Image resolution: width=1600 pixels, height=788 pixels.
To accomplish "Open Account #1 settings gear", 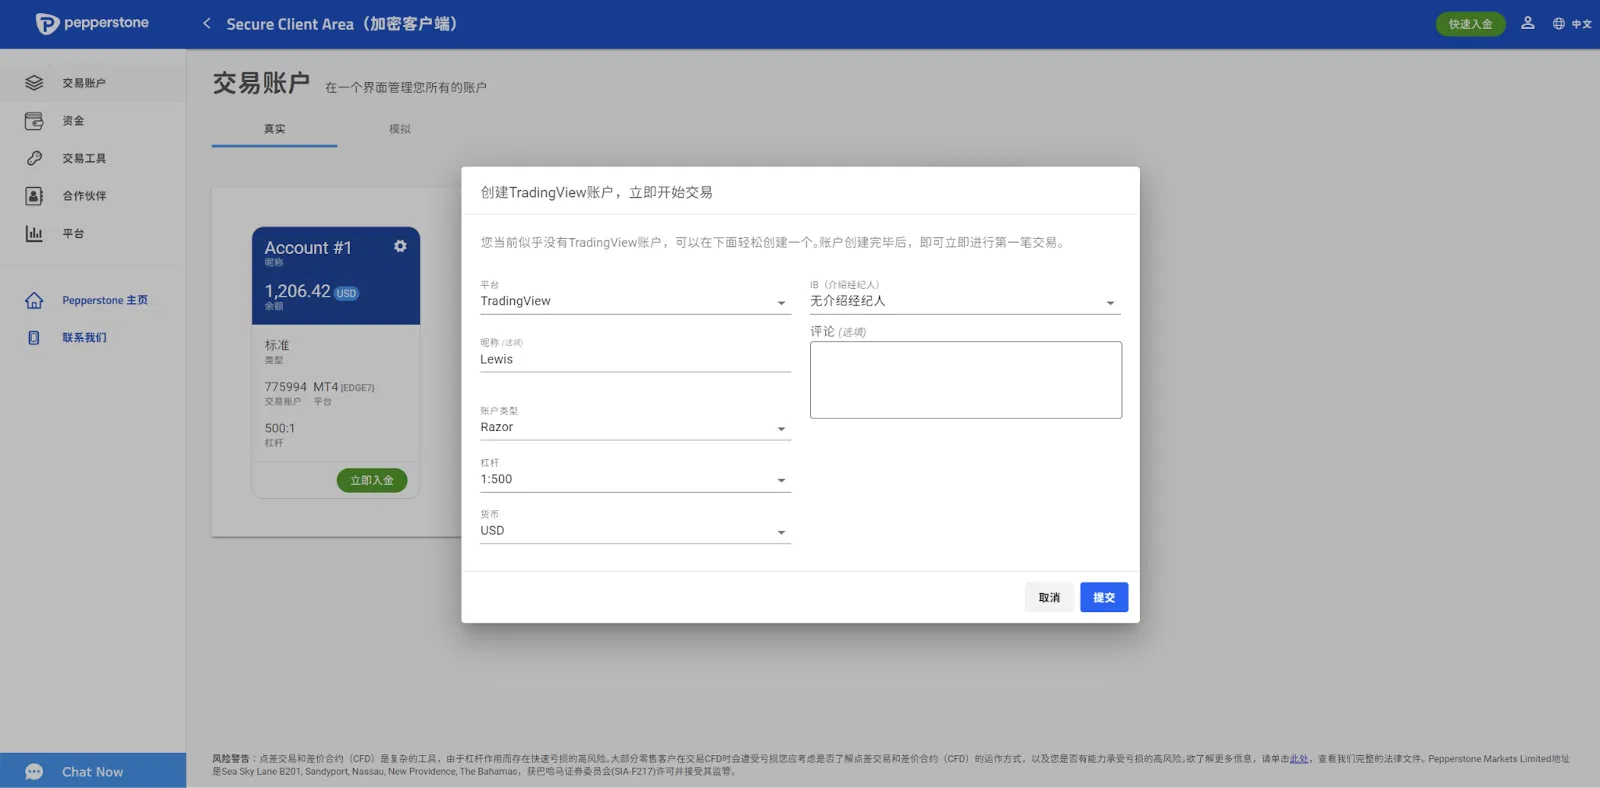I will [x=400, y=246].
